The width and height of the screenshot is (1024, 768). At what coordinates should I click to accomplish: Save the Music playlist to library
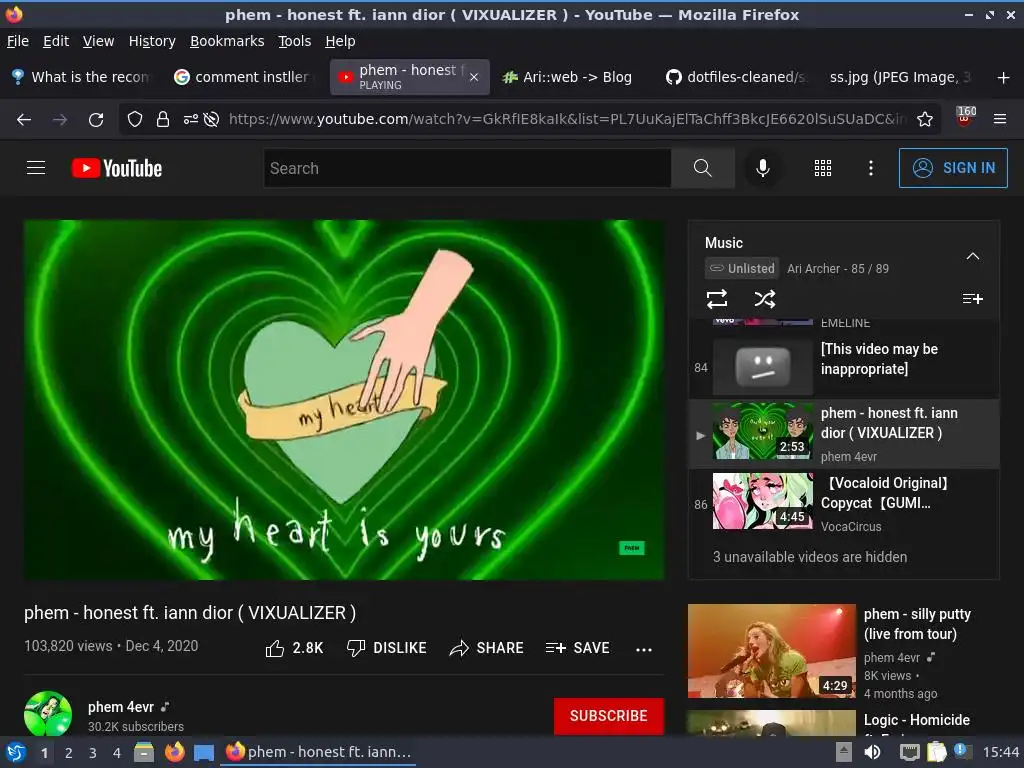(x=972, y=298)
